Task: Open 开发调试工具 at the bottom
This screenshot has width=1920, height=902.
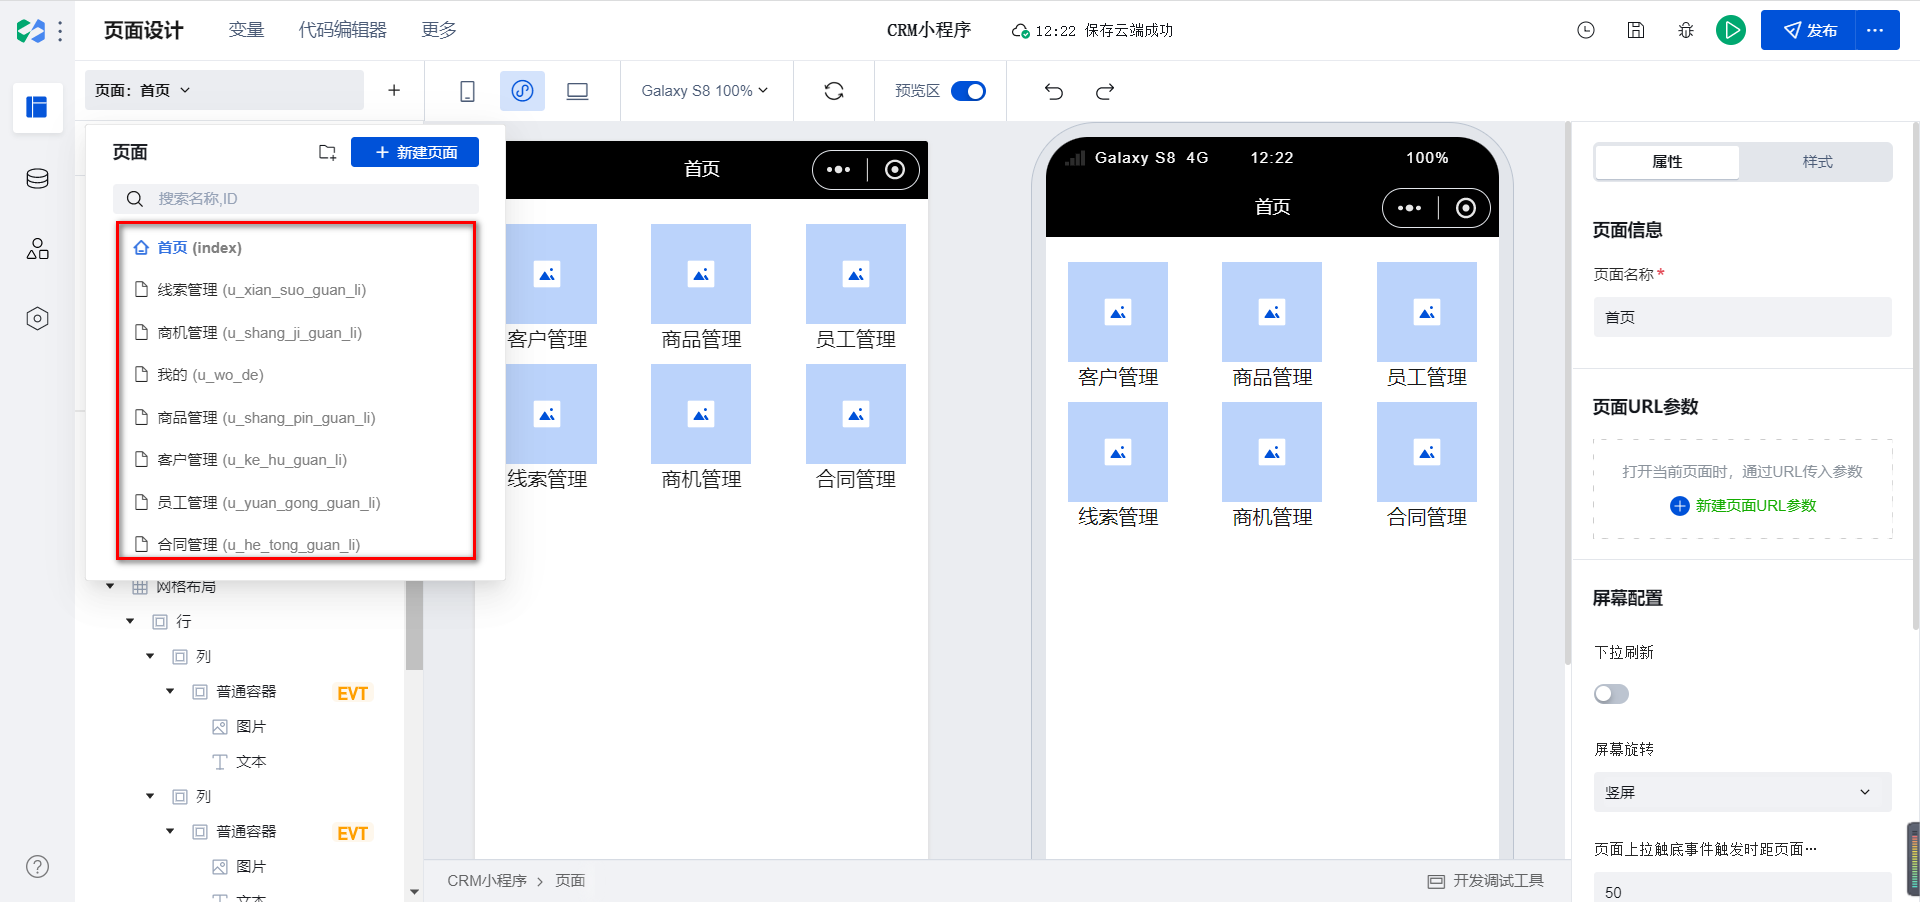Action: [1486, 881]
